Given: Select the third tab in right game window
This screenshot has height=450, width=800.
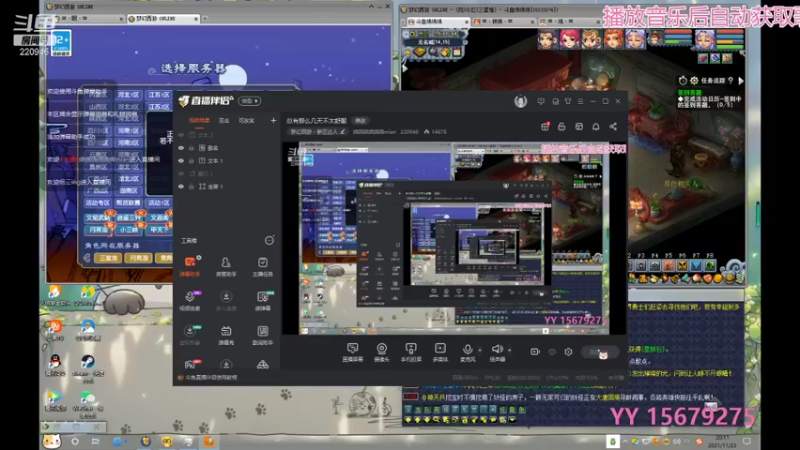Looking at the screenshot, I should pyautogui.click(x=569, y=21).
